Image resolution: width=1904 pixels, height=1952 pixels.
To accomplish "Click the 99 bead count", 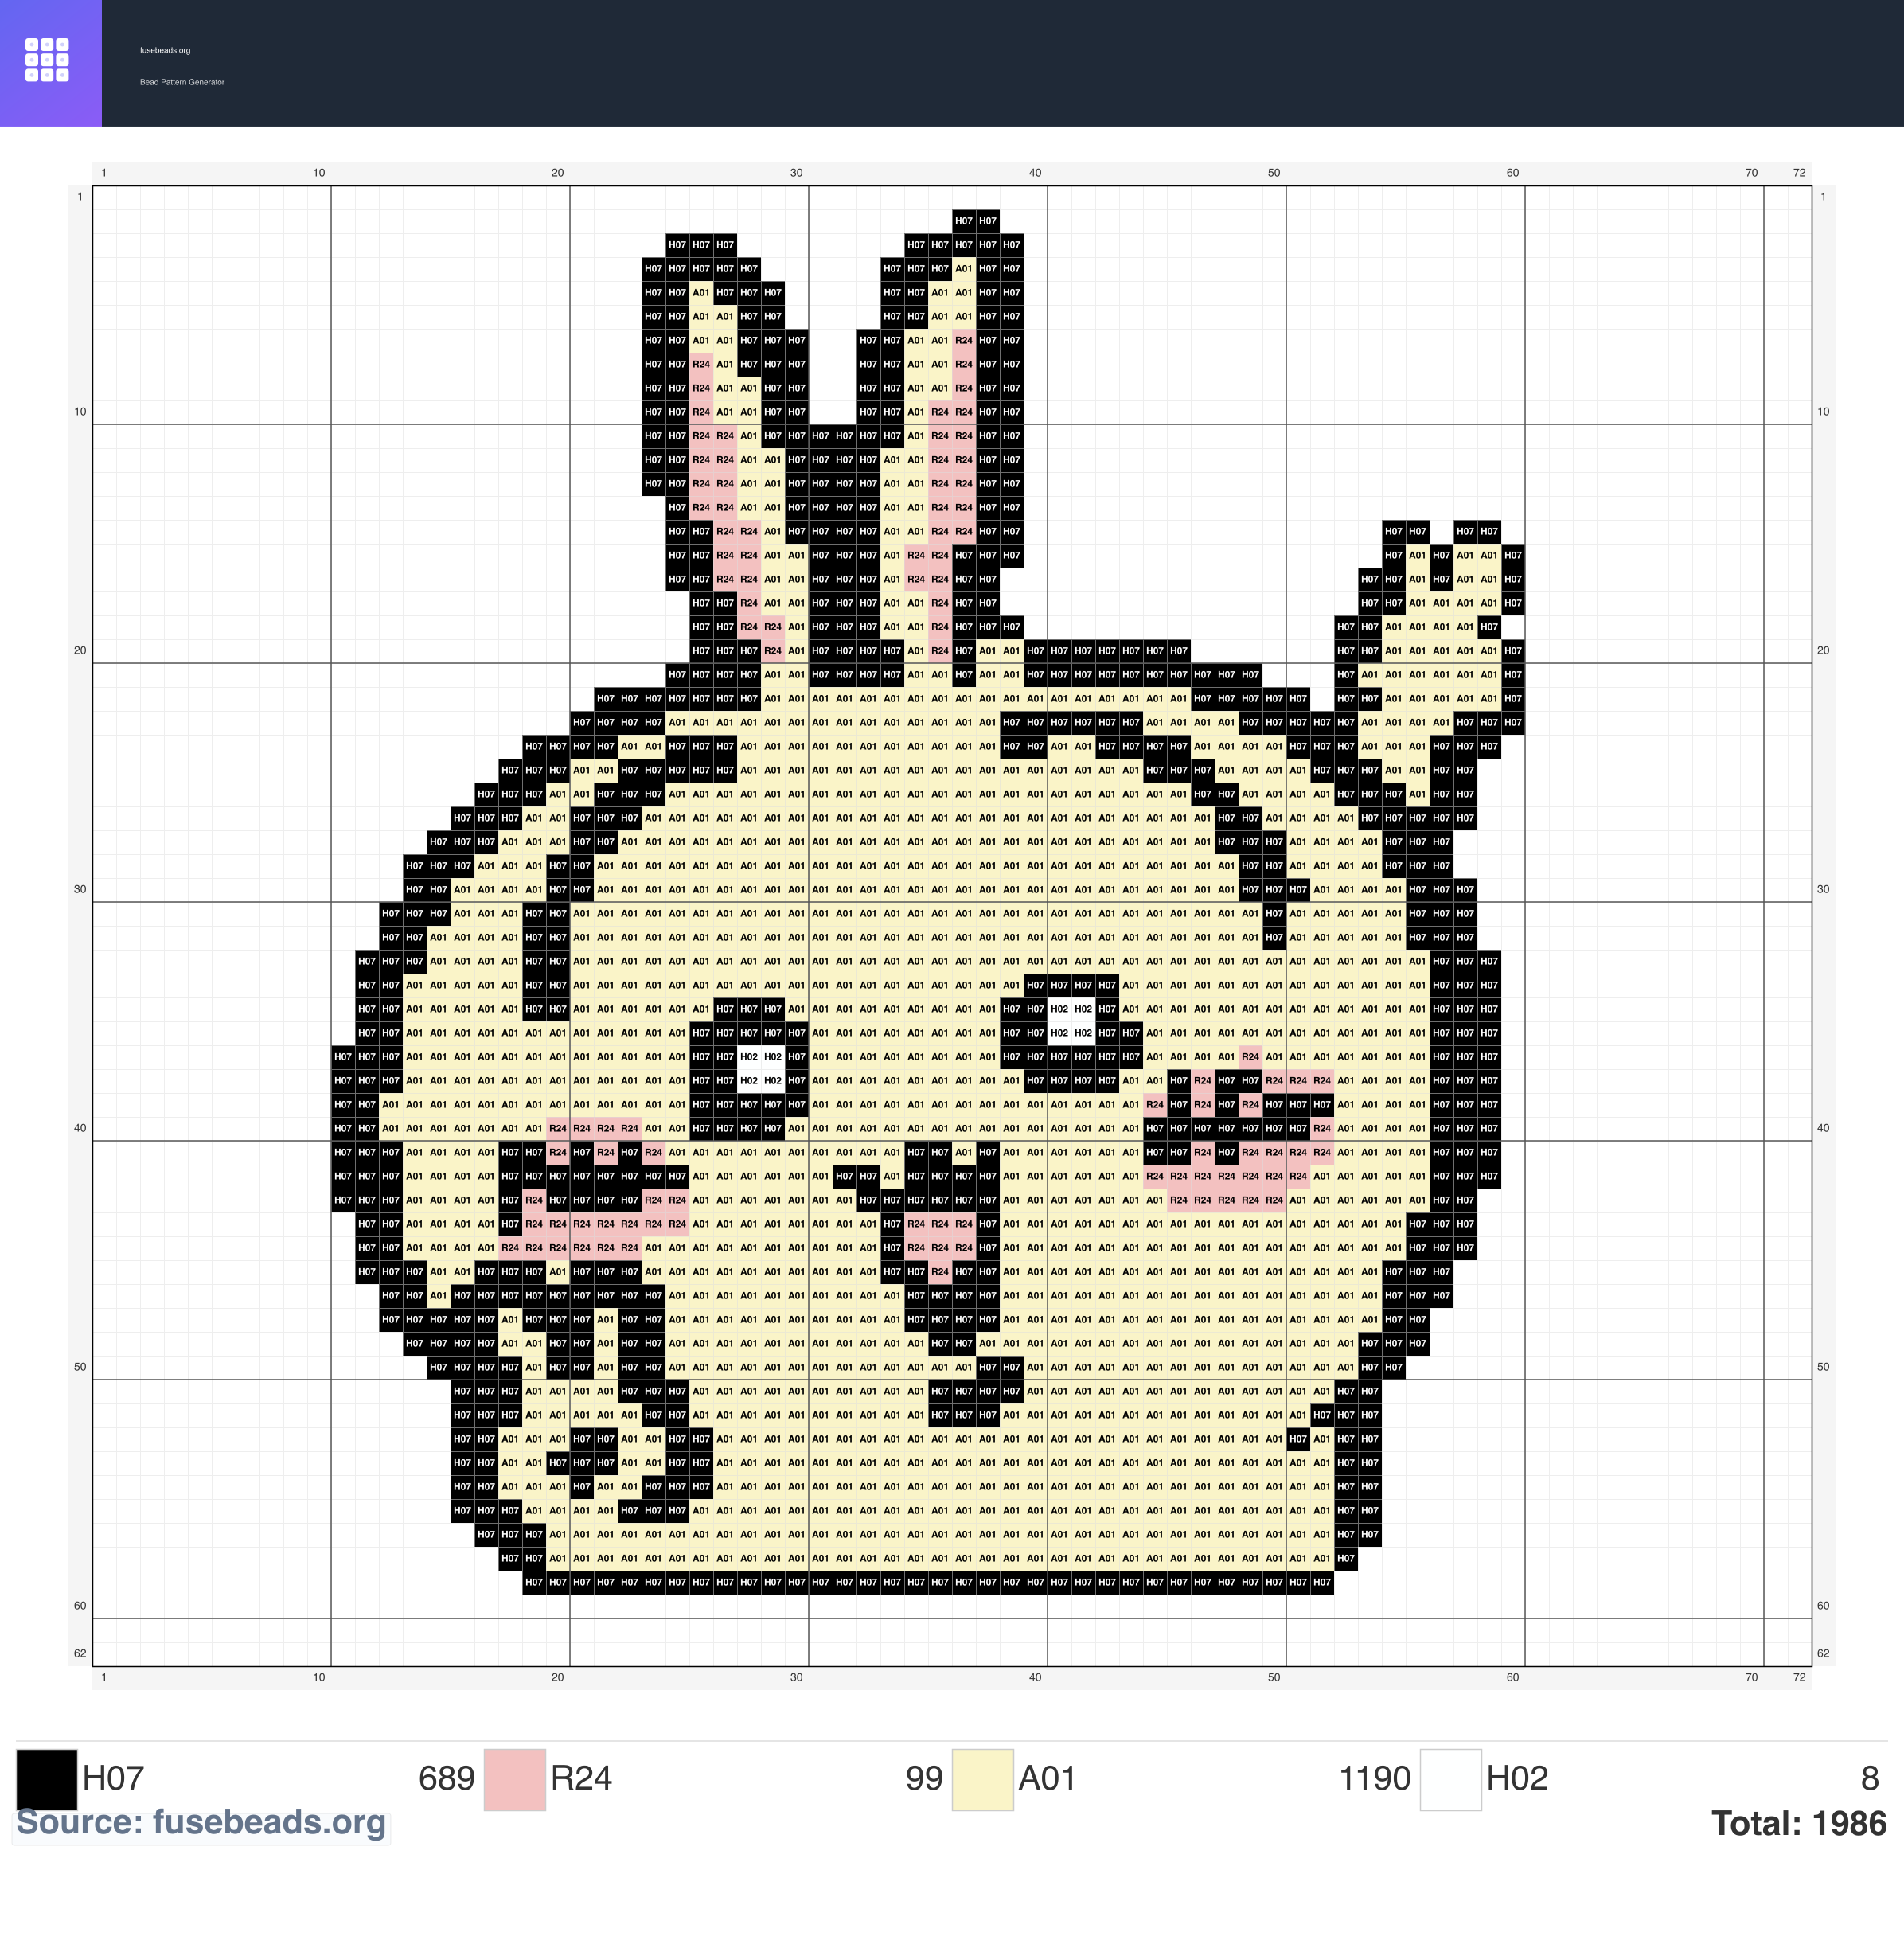I will click(924, 1778).
